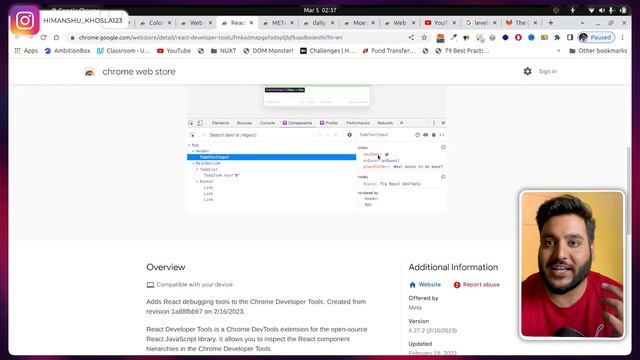Go to the browser home page
640x360 pixels.
pyautogui.click(x=56, y=38)
